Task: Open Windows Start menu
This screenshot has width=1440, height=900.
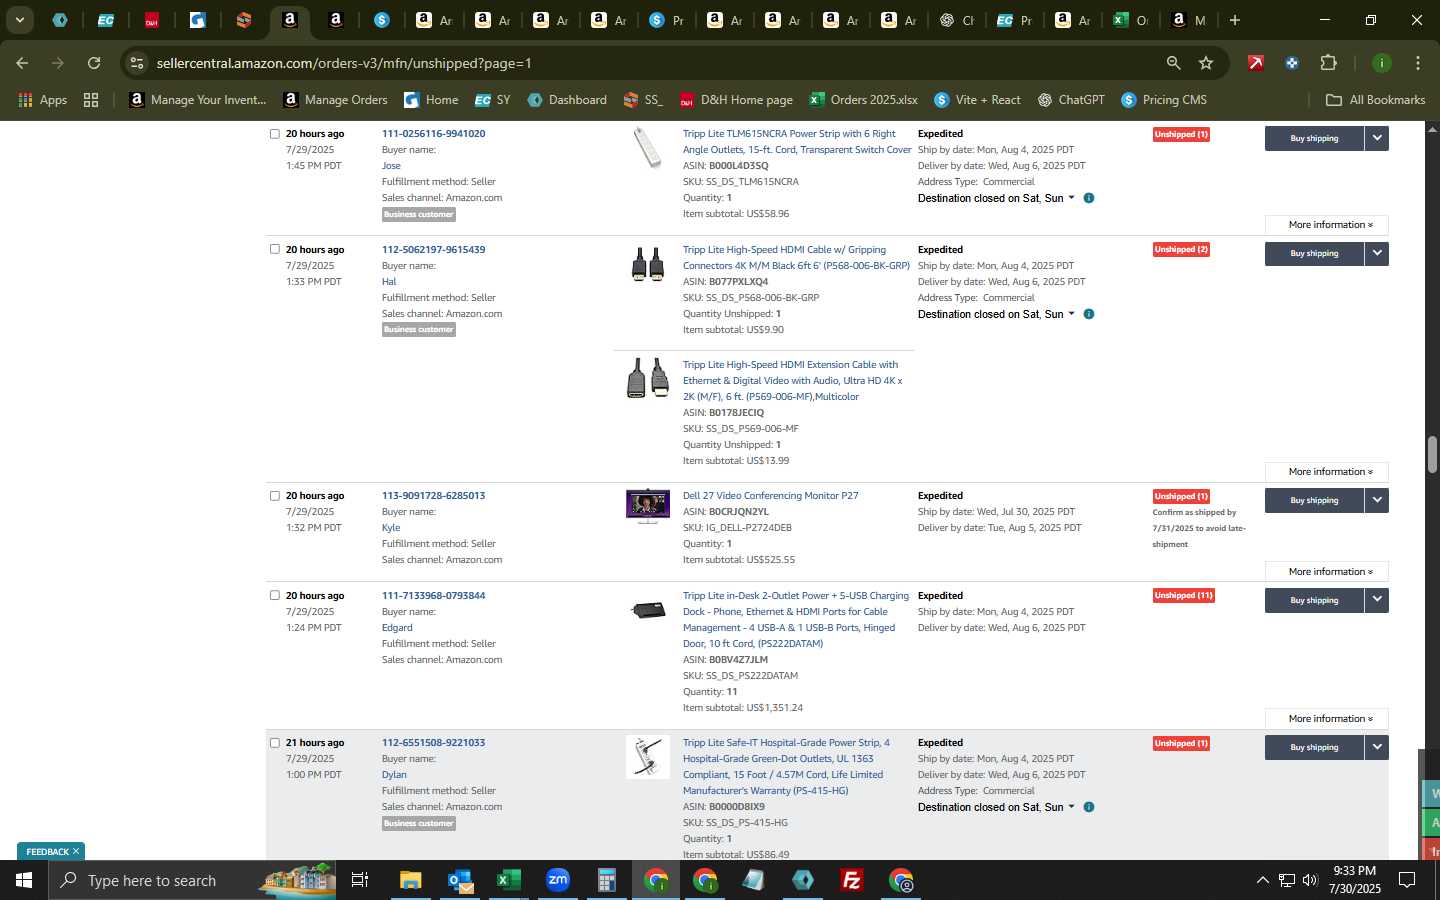Action: point(23,880)
